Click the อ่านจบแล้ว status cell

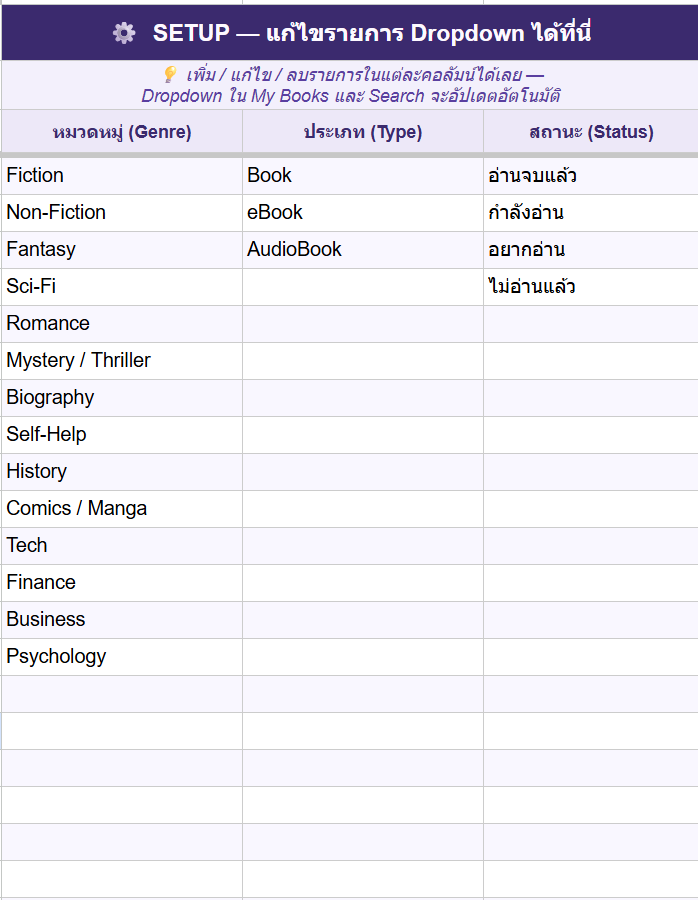[591, 176]
